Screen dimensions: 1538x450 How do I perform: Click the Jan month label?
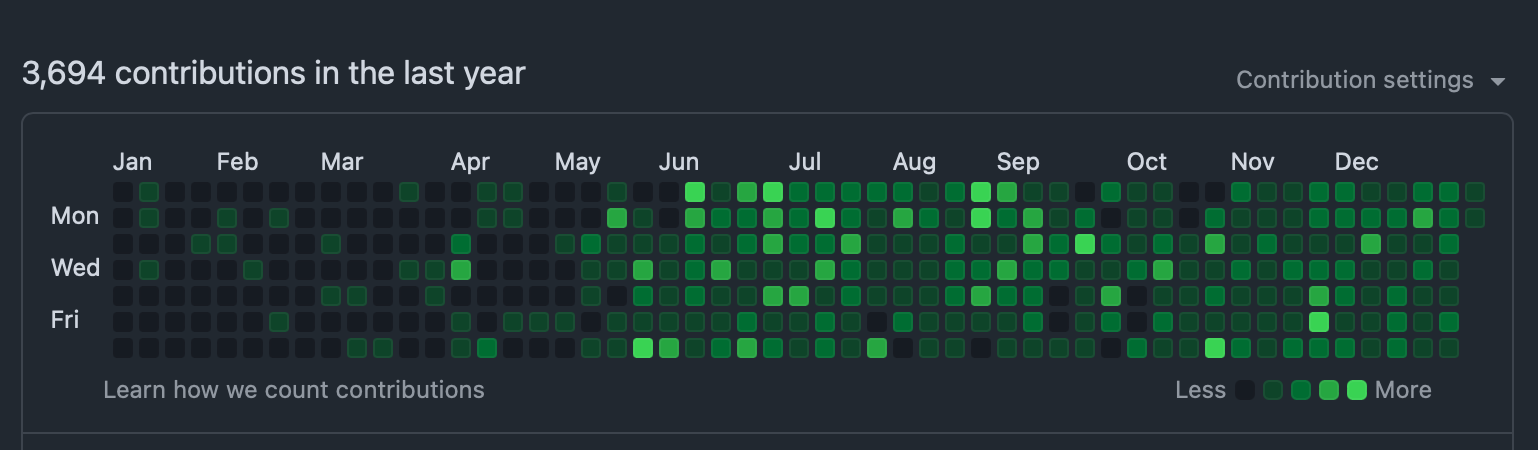coord(132,162)
